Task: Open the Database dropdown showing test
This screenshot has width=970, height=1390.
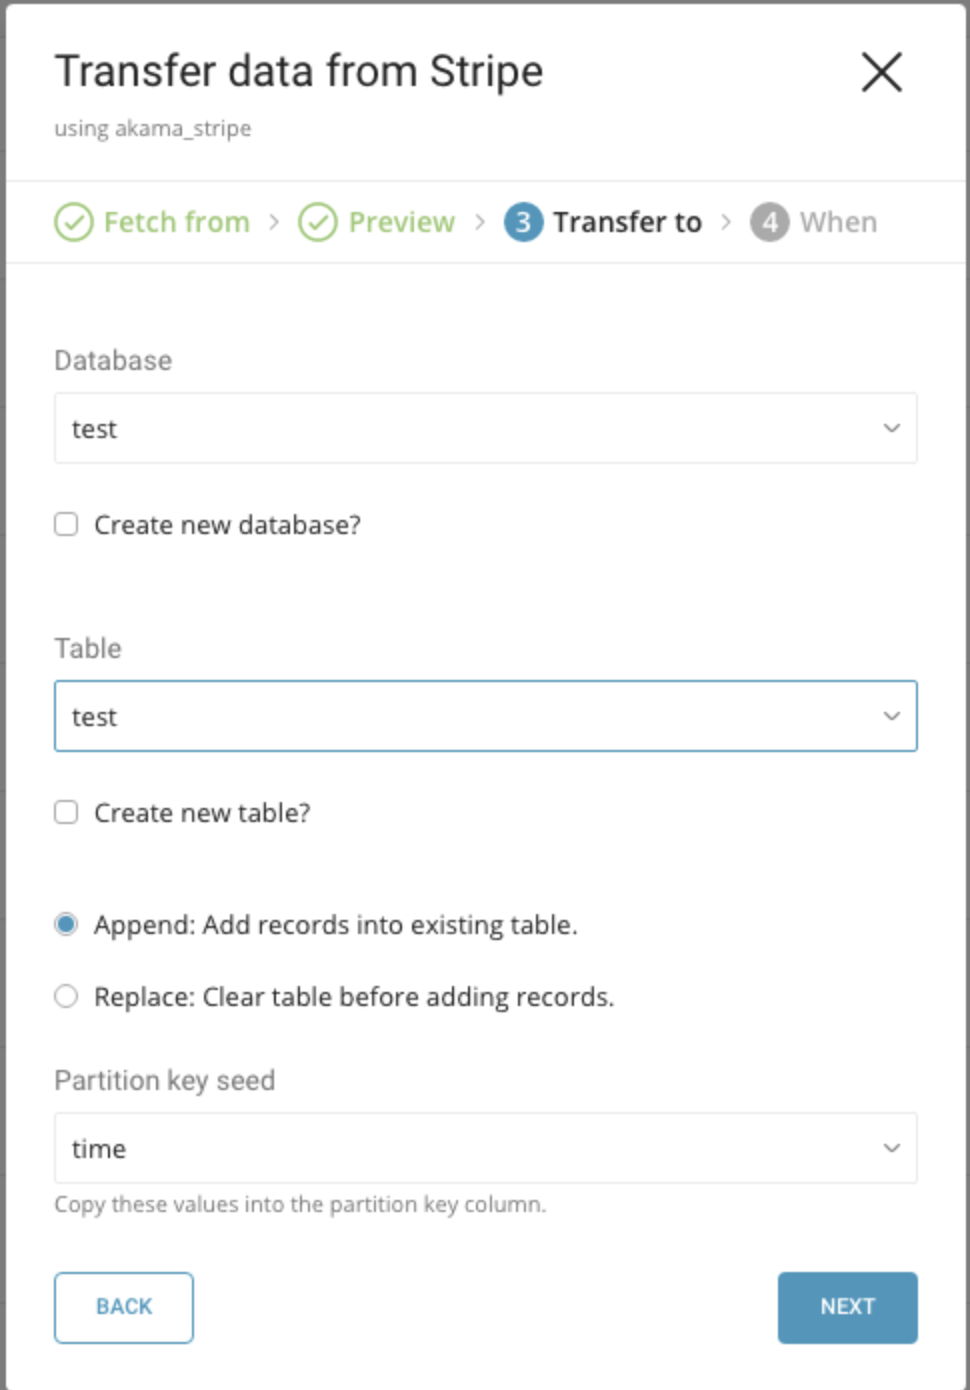Action: pos(470,428)
